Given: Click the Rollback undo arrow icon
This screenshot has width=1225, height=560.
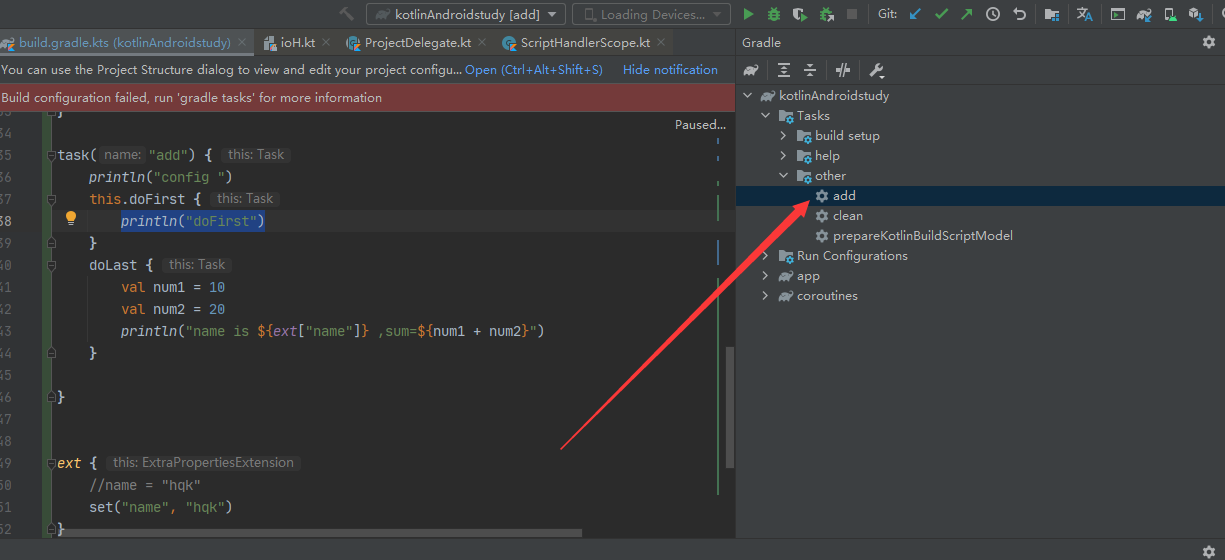Looking at the screenshot, I should tap(1019, 14).
